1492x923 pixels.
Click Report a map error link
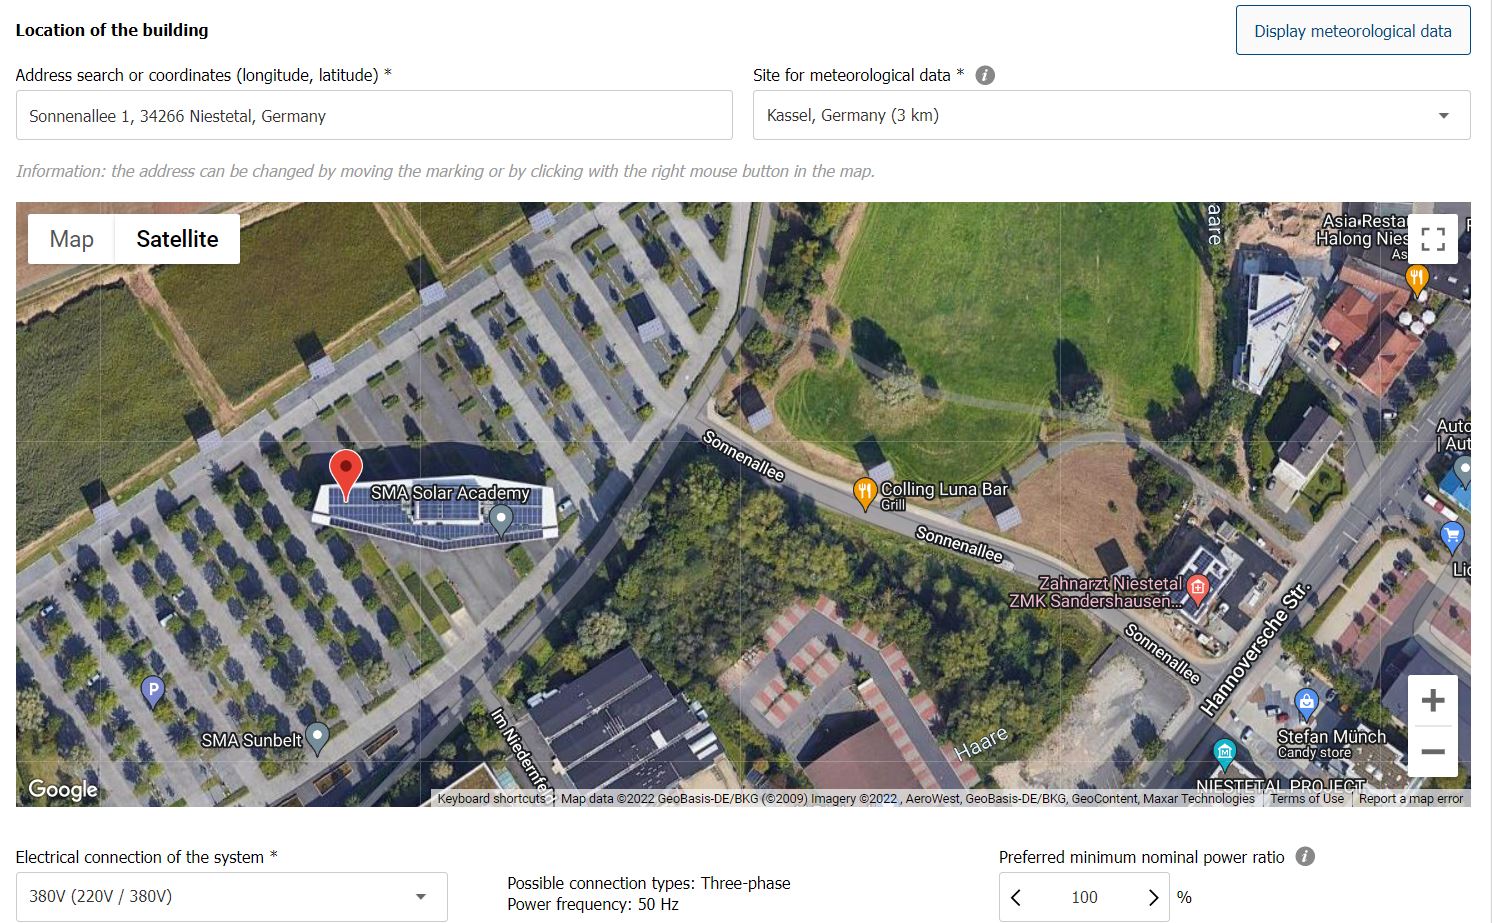1410,798
